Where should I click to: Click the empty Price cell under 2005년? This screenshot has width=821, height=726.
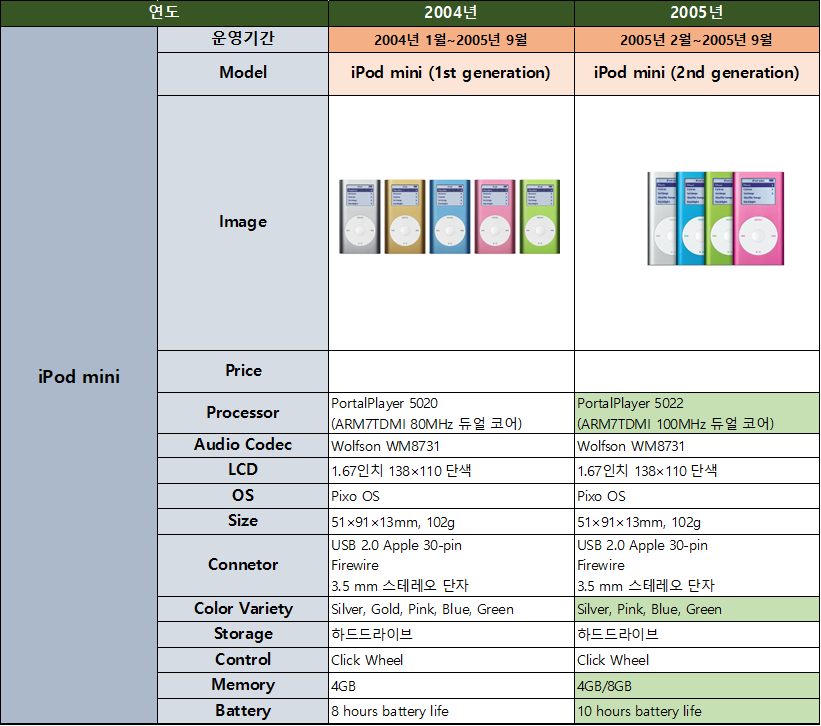click(x=697, y=372)
